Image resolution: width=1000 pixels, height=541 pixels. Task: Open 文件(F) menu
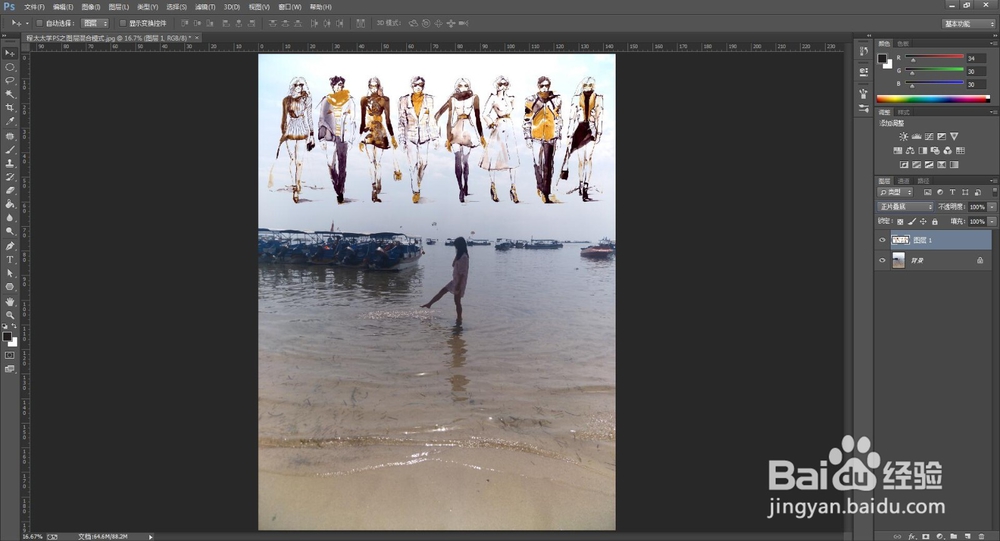coord(34,7)
